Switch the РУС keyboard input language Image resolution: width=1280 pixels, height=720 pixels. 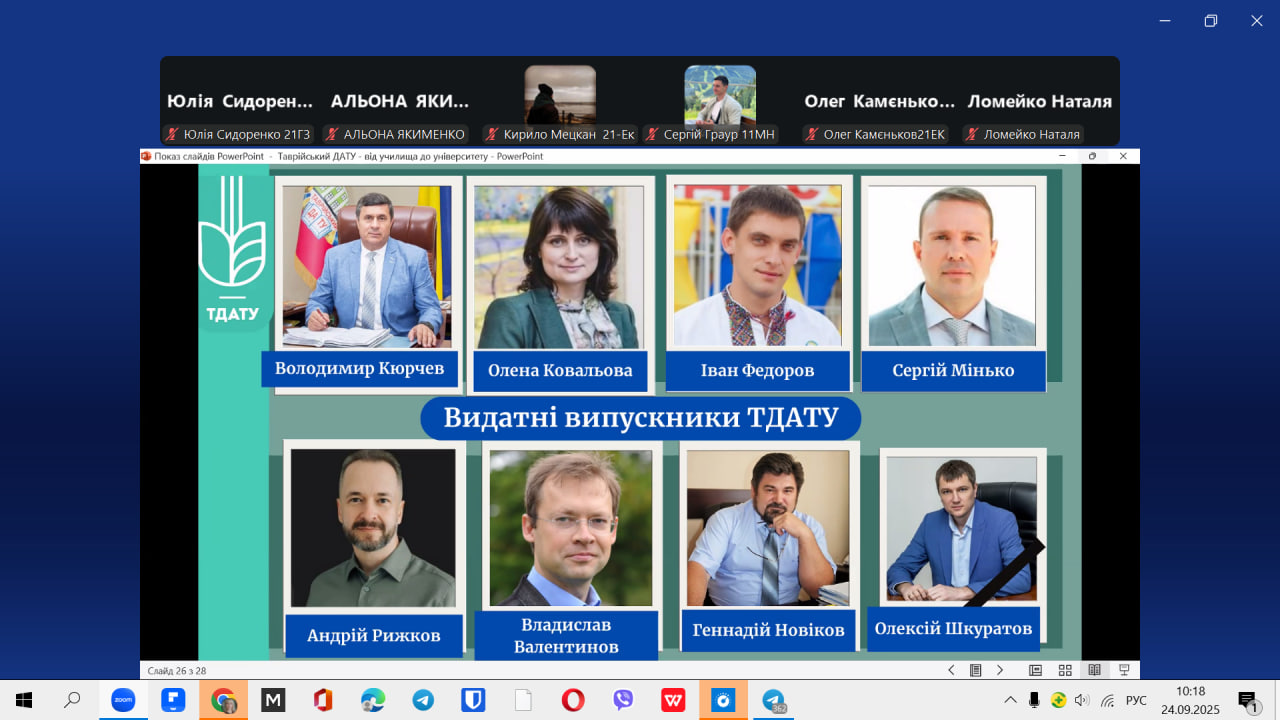click(1137, 700)
